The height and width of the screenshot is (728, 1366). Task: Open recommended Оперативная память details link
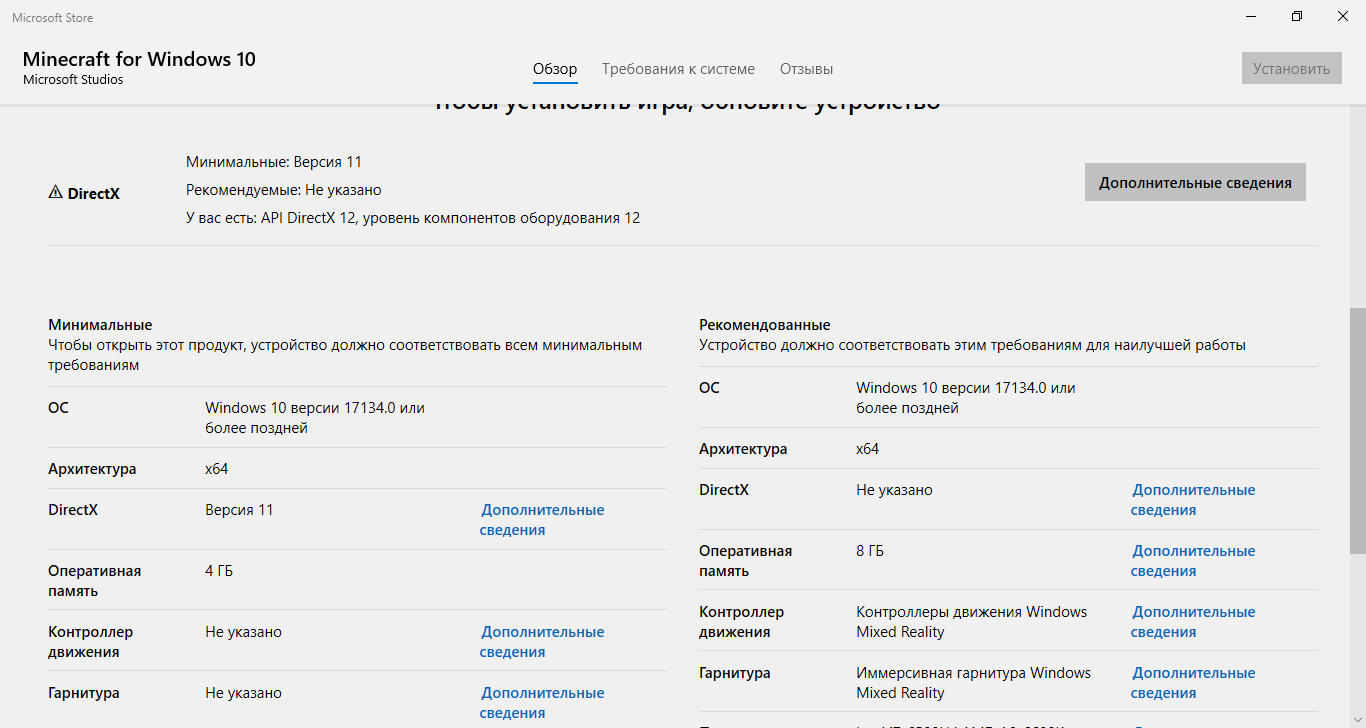[x=1193, y=560]
